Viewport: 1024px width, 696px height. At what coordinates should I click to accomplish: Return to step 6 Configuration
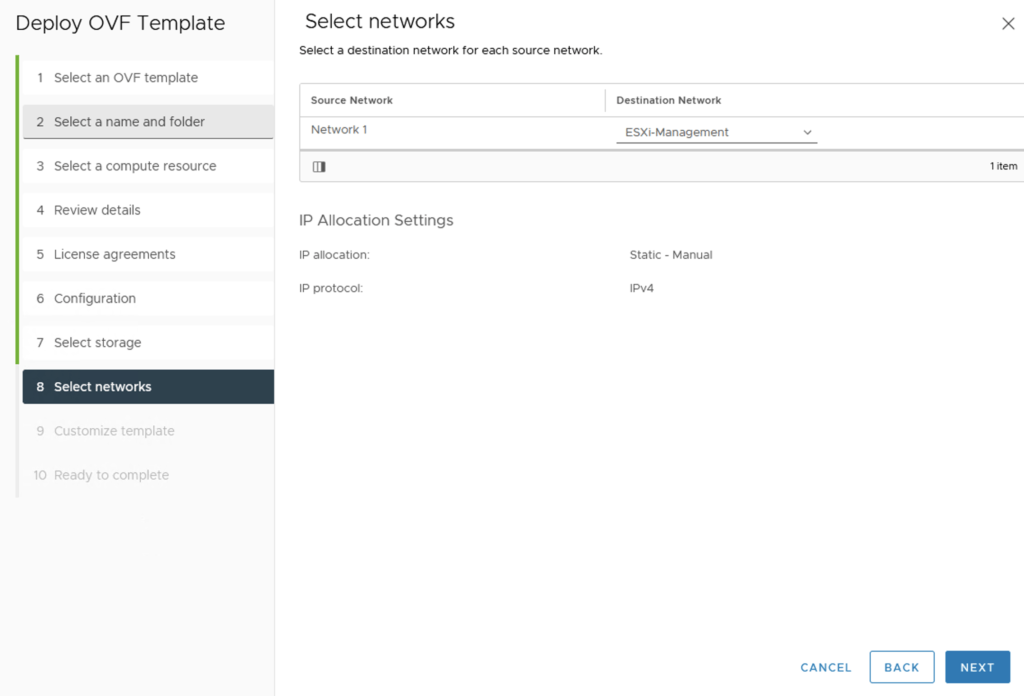pos(95,298)
